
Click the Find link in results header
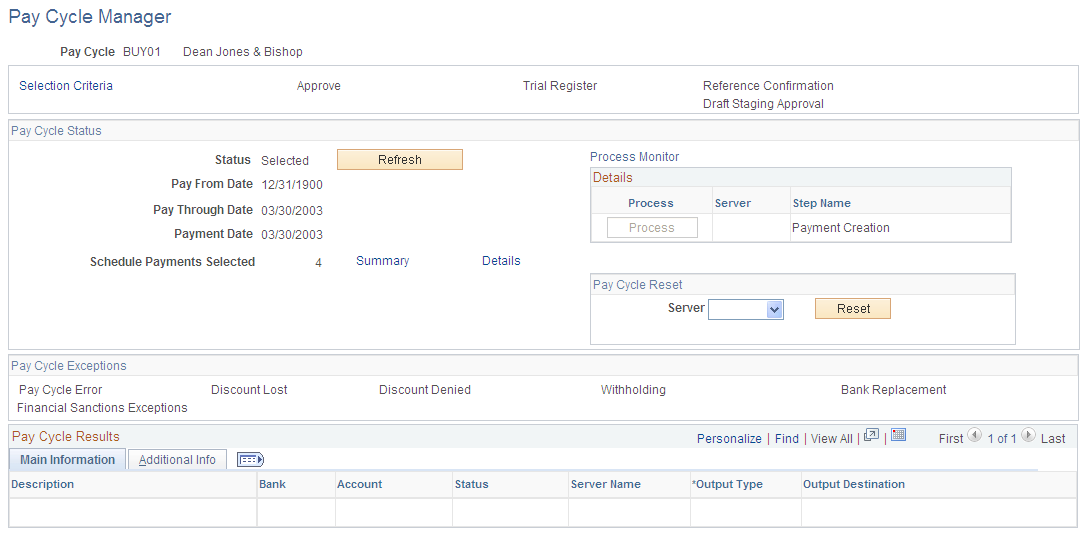(x=787, y=438)
